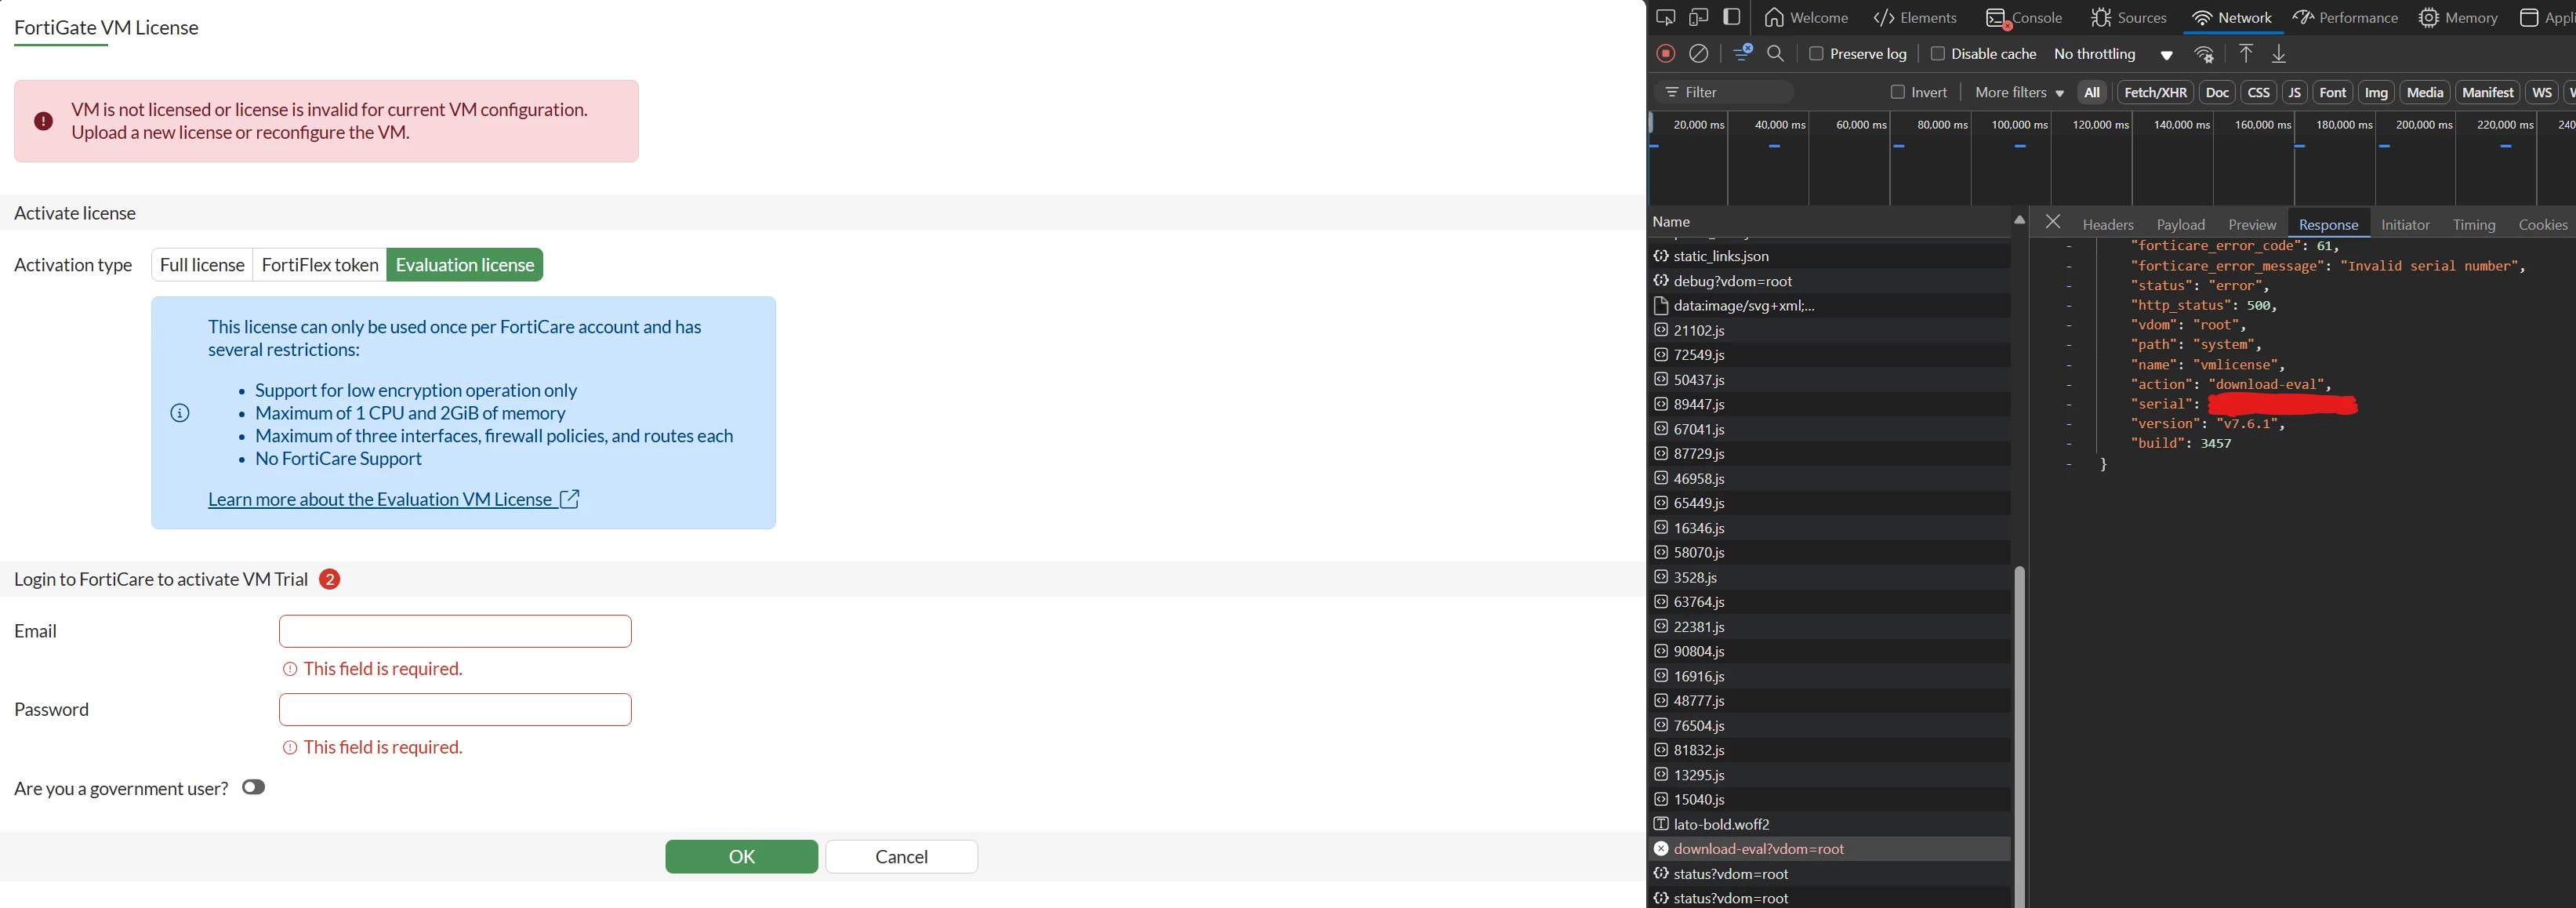This screenshot has height=908, width=2576.
Task: Check the Invert filter checkbox
Action: click(1897, 92)
